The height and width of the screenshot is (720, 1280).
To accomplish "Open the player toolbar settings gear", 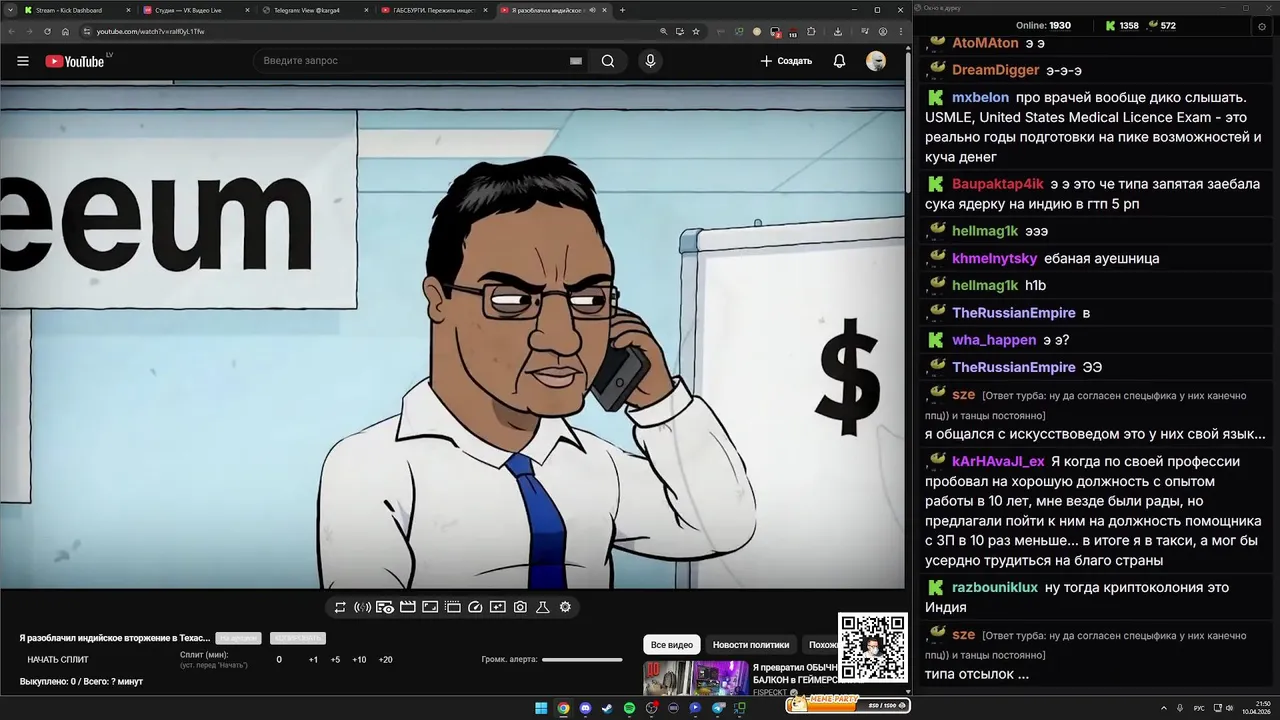I will point(565,607).
